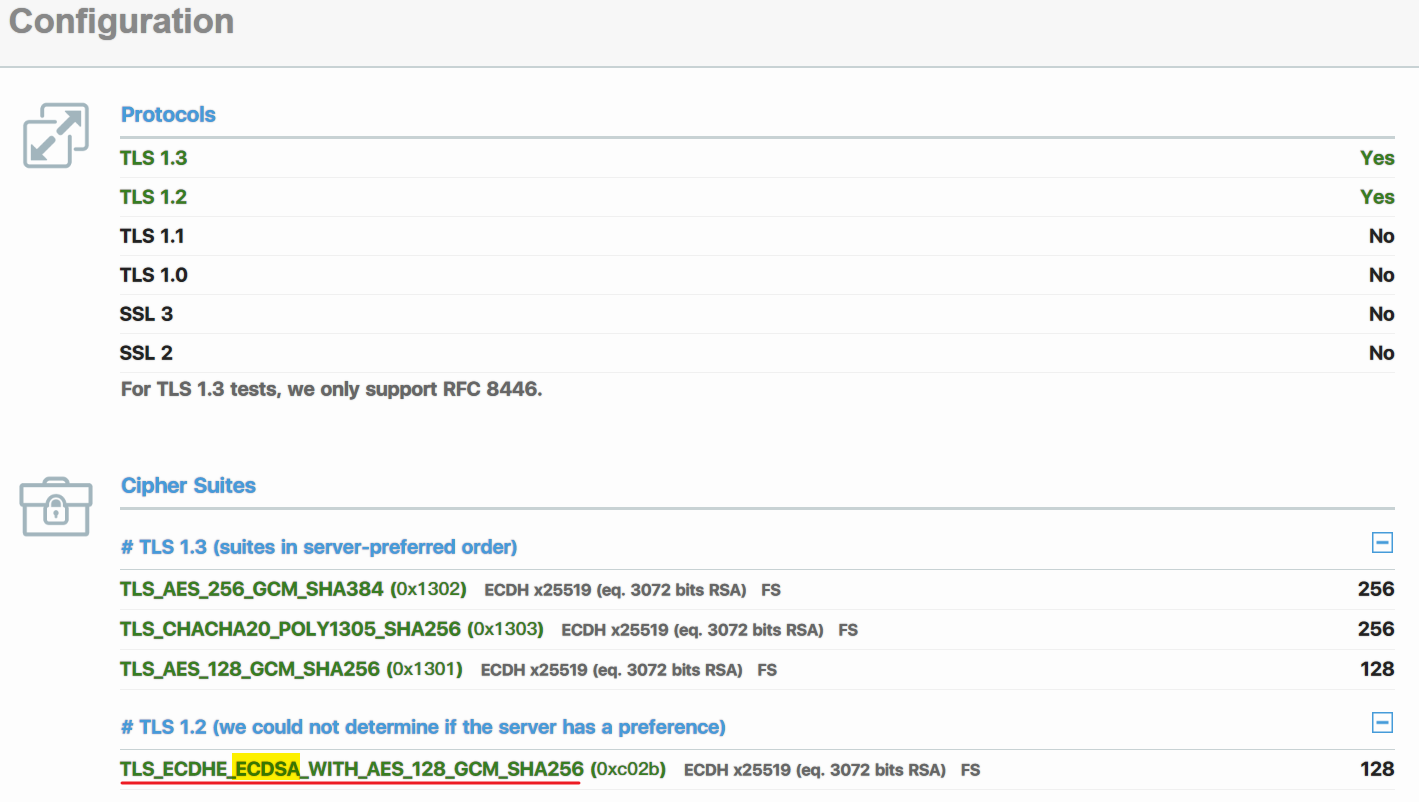
Task: Click the 0x1301 cipher suite code
Action: coord(424,669)
